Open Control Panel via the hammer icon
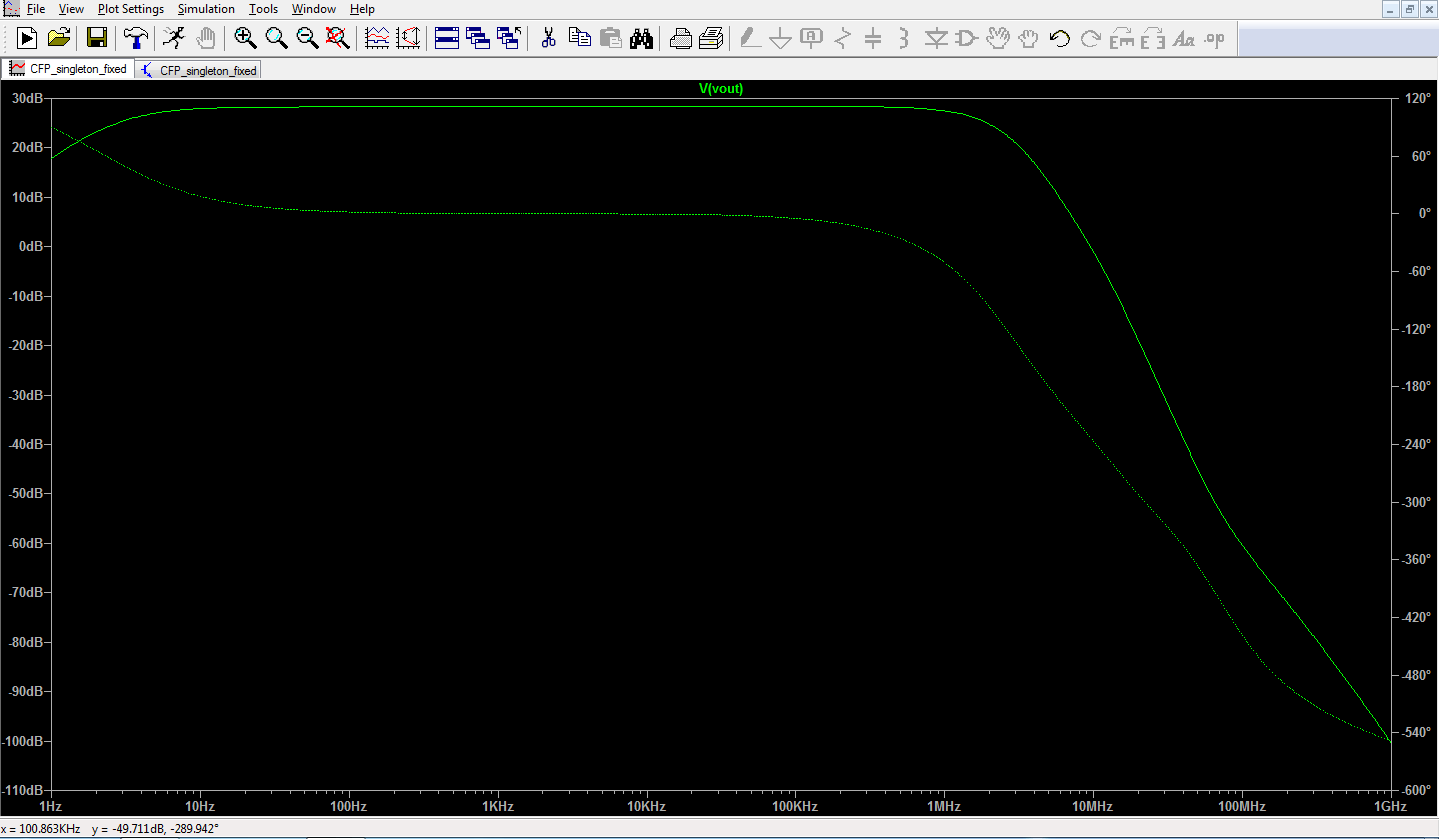Image resolution: width=1439 pixels, height=839 pixels. click(135, 39)
